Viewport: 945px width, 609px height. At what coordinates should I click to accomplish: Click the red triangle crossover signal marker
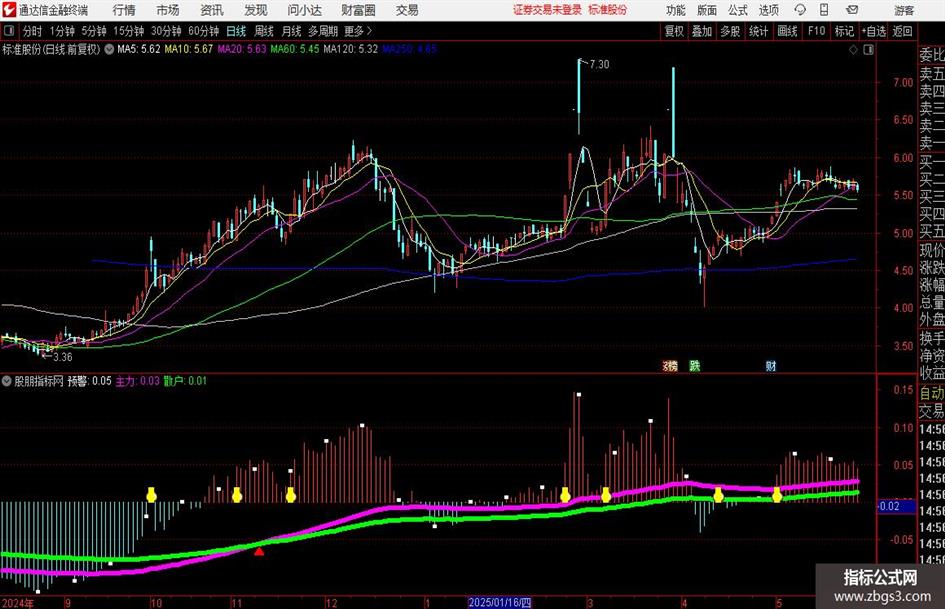259,551
